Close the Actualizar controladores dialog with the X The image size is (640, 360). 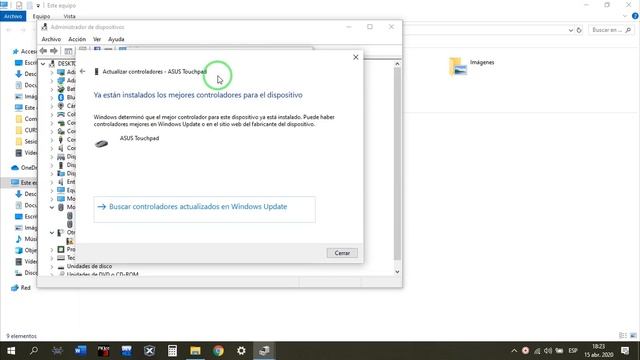tap(356, 57)
